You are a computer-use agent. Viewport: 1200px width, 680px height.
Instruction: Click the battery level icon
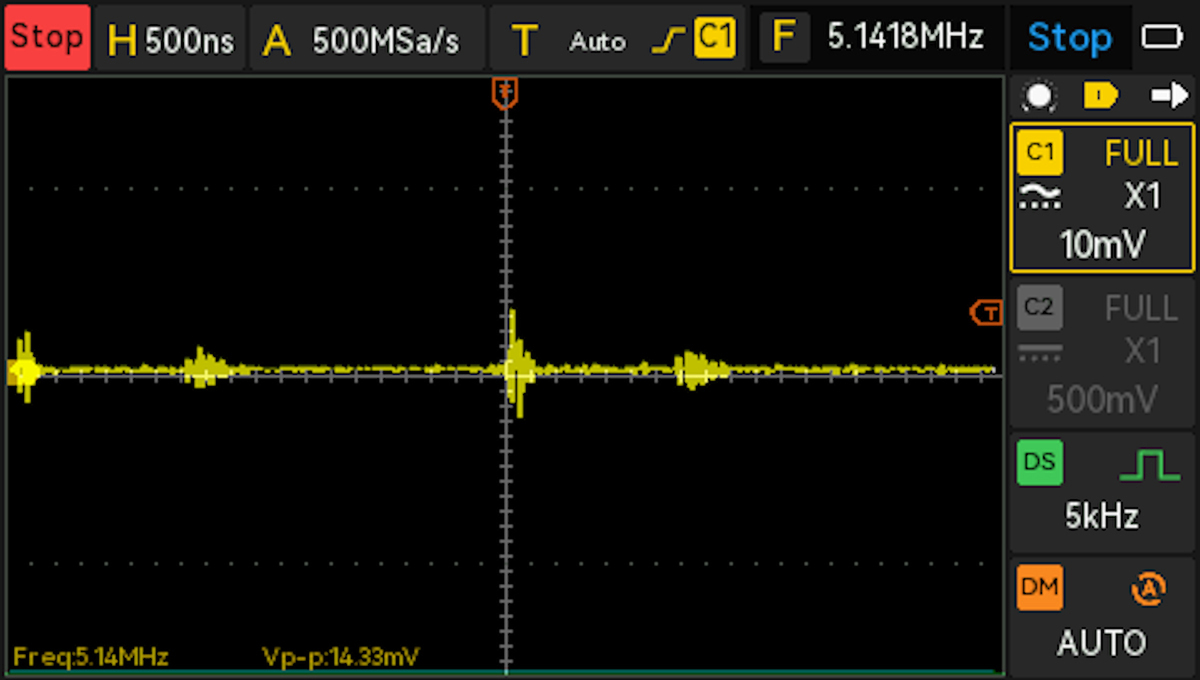pos(1162,38)
